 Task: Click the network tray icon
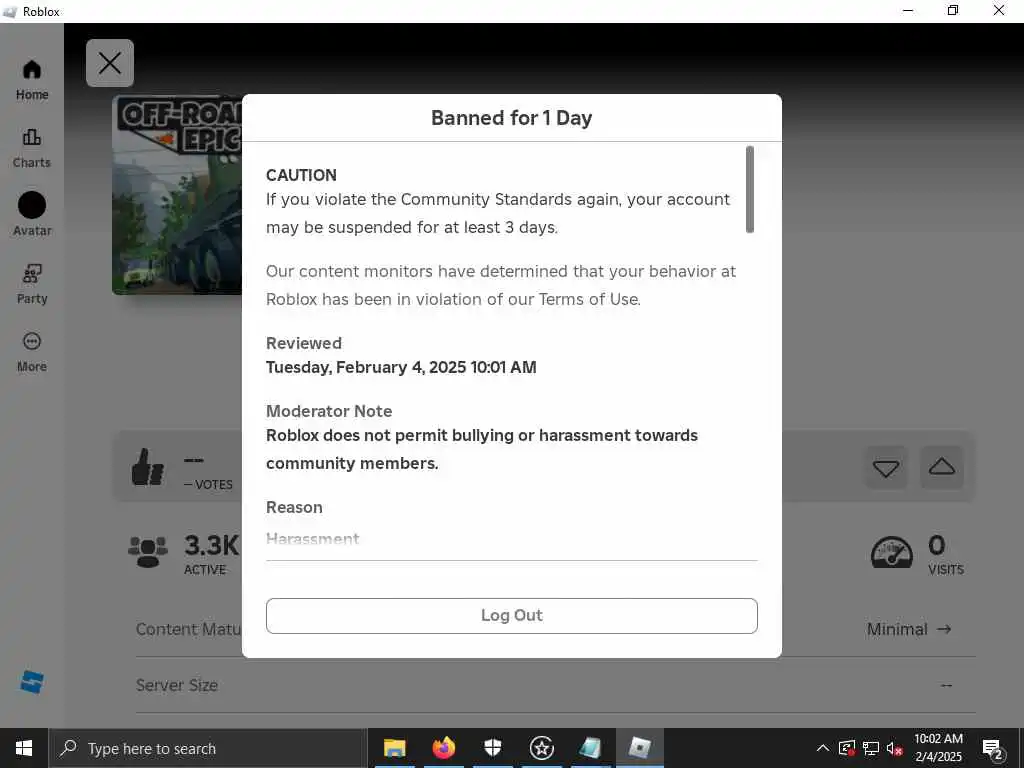[x=871, y=748]
